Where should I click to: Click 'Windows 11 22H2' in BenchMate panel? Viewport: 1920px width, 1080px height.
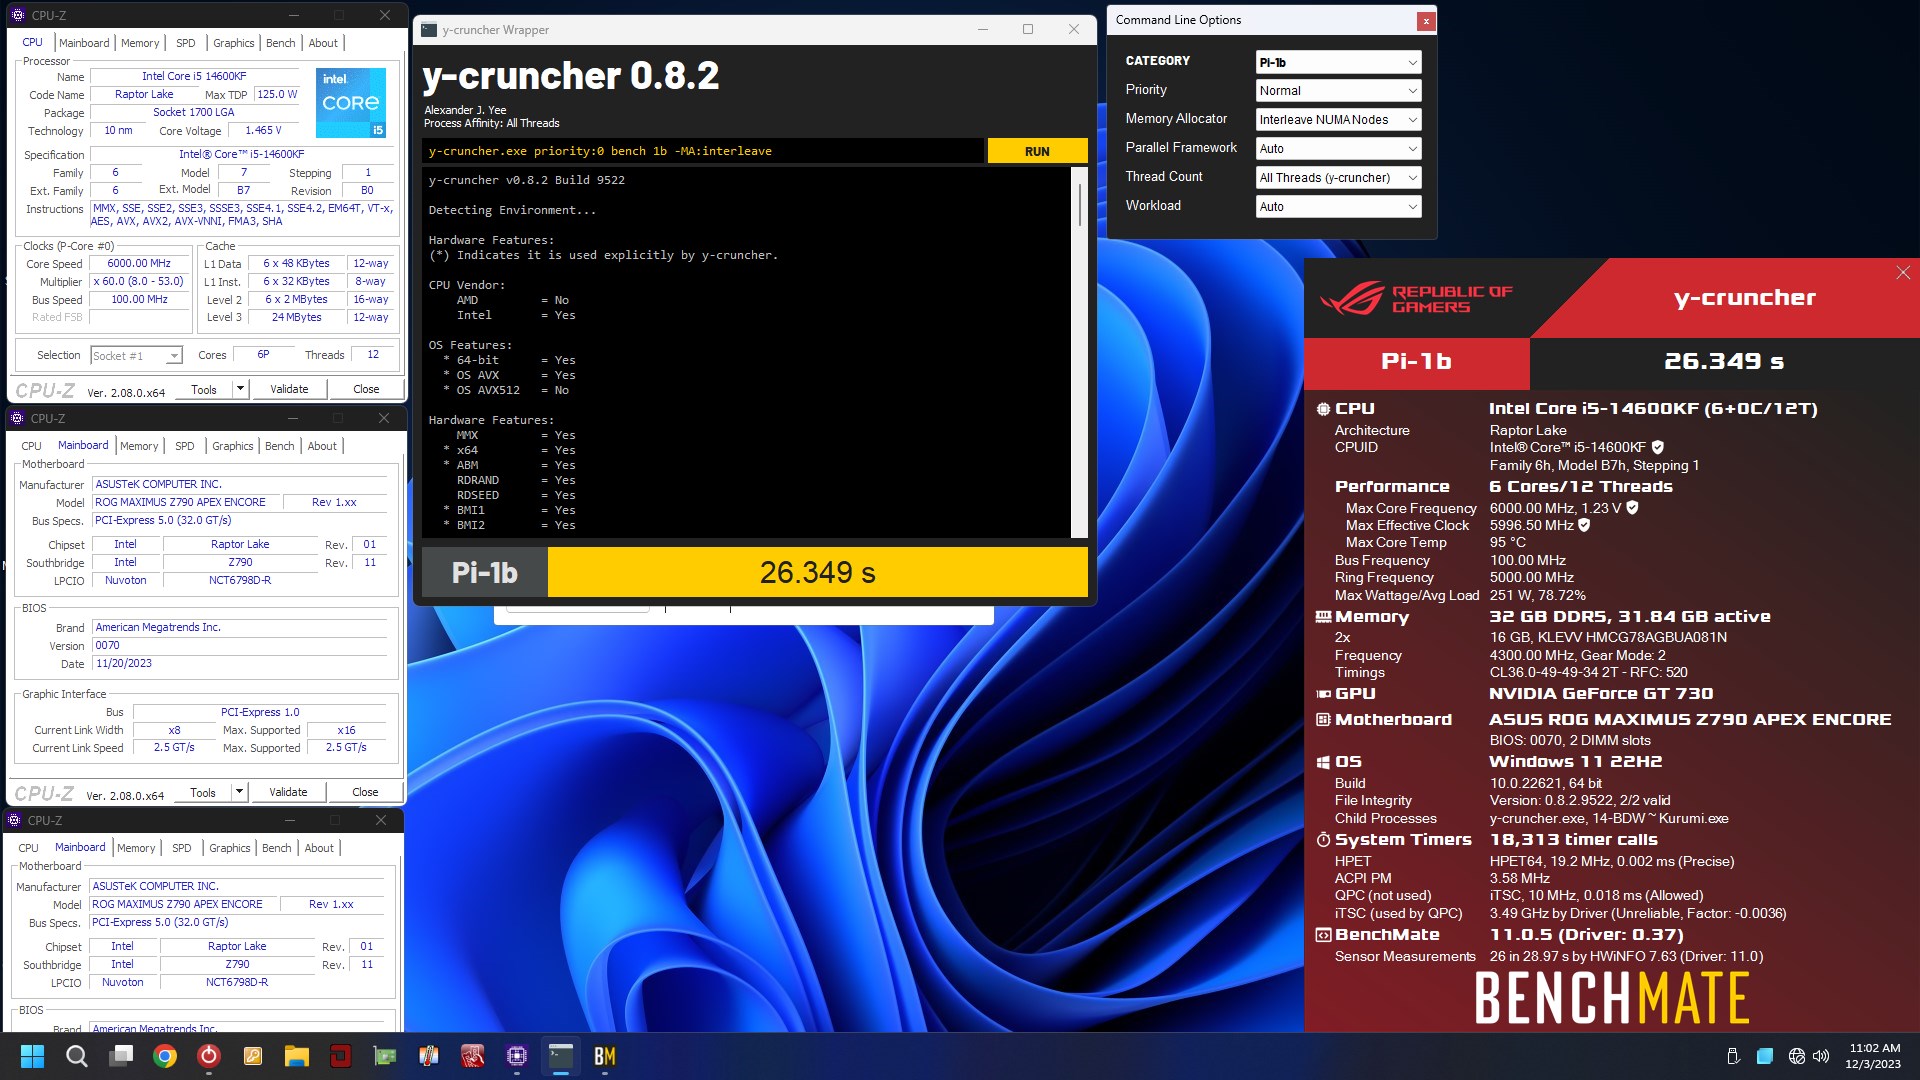(x=1575, y=762)
